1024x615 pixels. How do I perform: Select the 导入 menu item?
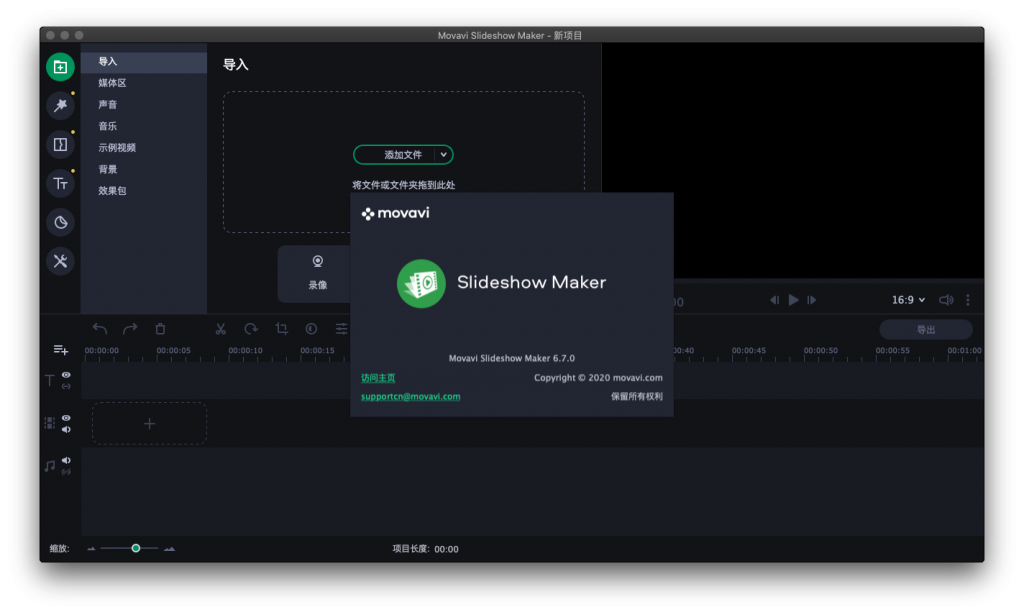[144, 61]
